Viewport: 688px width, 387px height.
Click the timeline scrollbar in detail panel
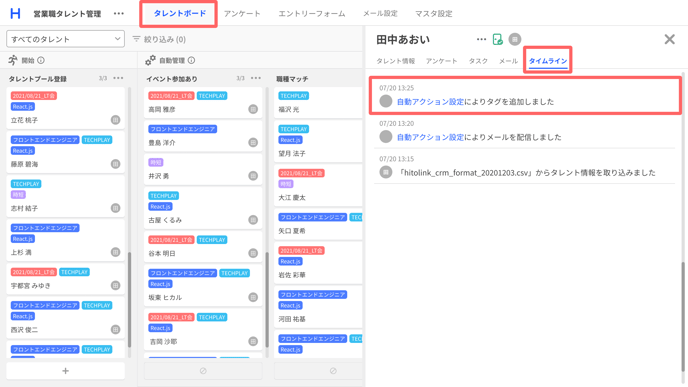pos(683,317)
